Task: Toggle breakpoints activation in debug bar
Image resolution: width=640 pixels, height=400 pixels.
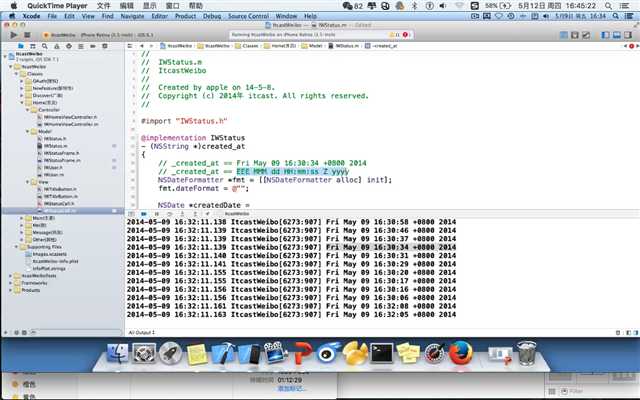Action: click(x=143, y=213)
